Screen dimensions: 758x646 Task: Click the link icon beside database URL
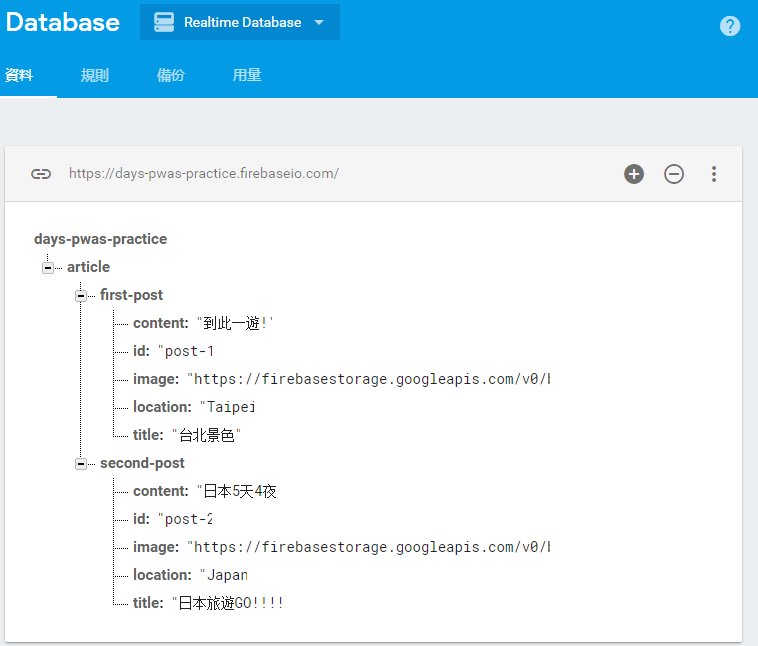[x=41, y=174]
